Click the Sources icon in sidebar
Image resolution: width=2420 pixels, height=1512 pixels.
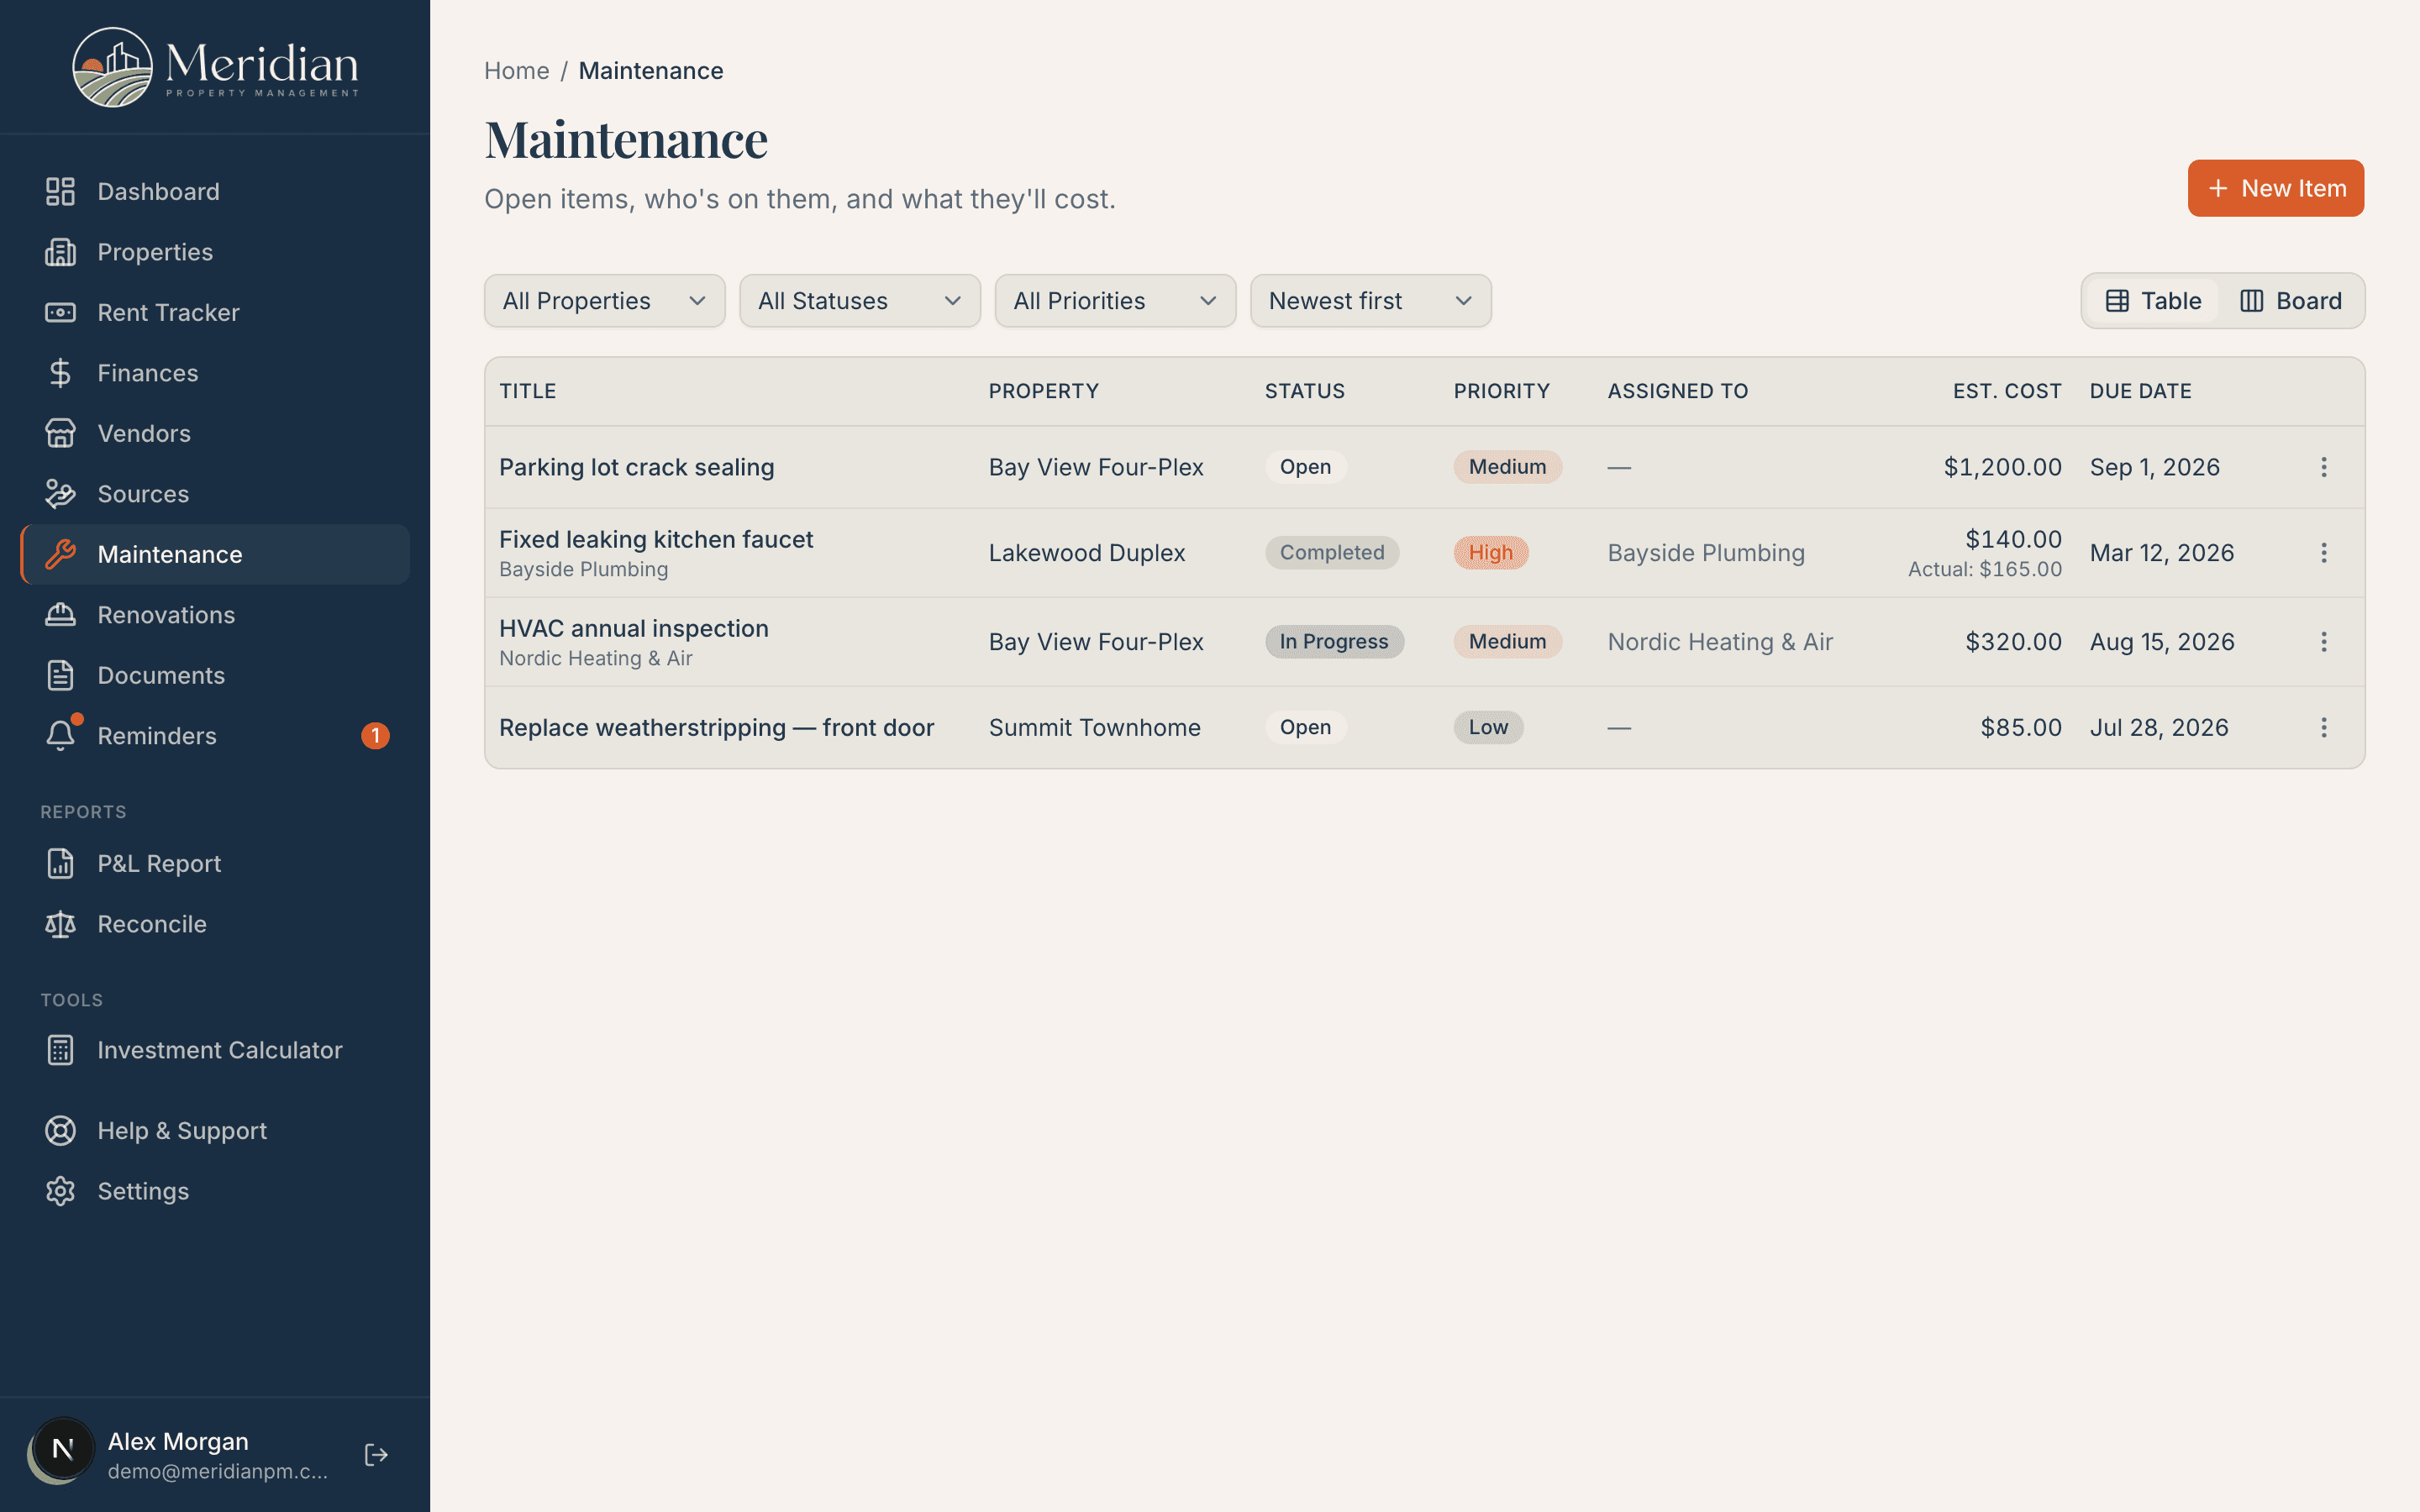pos(60,494)
